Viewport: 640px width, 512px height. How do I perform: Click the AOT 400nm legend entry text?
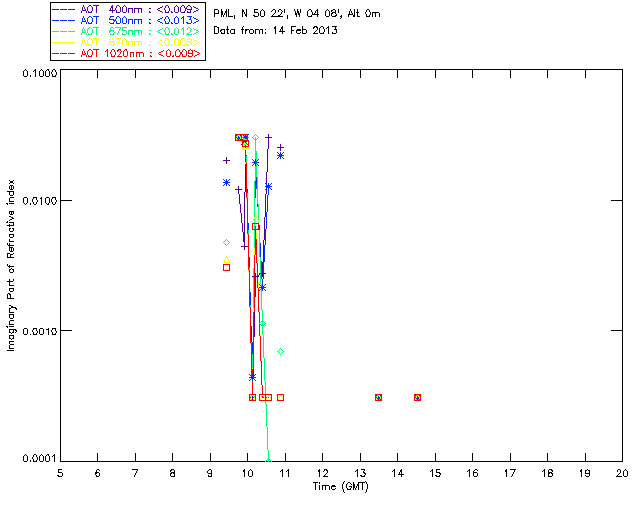coord(140,9)
